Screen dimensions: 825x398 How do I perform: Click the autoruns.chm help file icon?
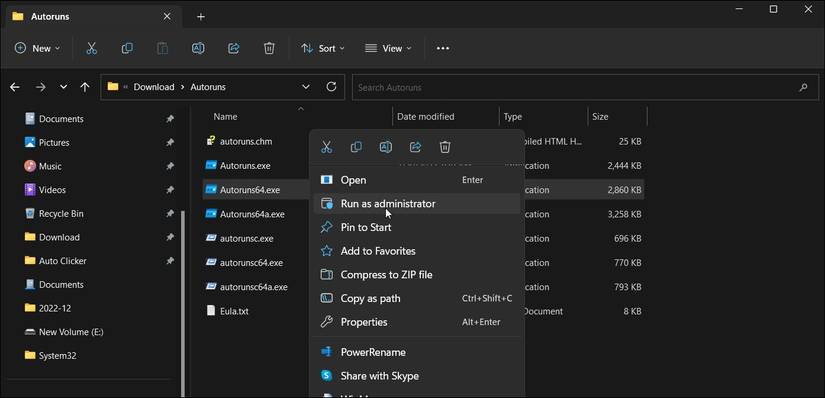click(x=211, y=141)
